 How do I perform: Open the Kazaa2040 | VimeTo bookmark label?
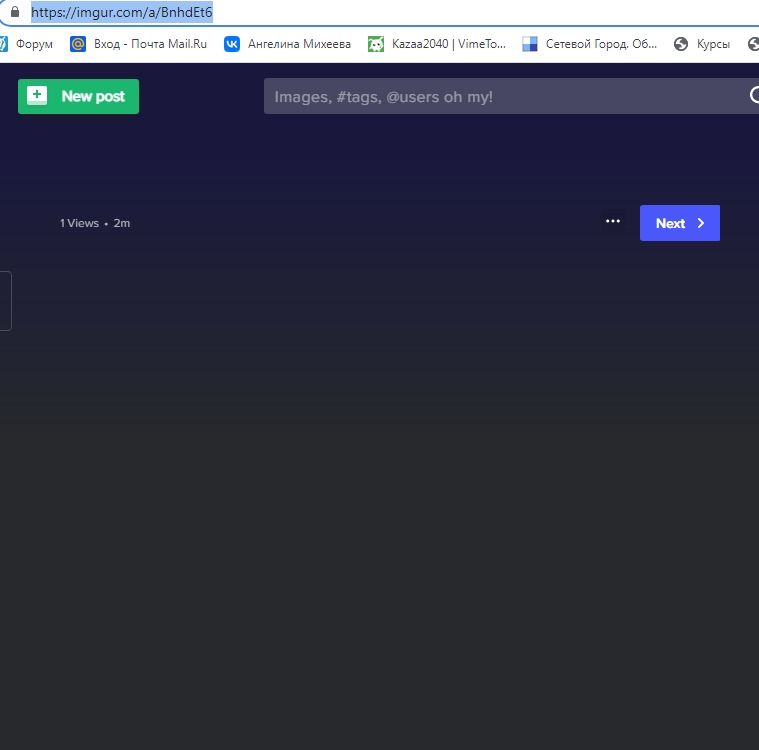pyautogui.click(x=449, y=44)
